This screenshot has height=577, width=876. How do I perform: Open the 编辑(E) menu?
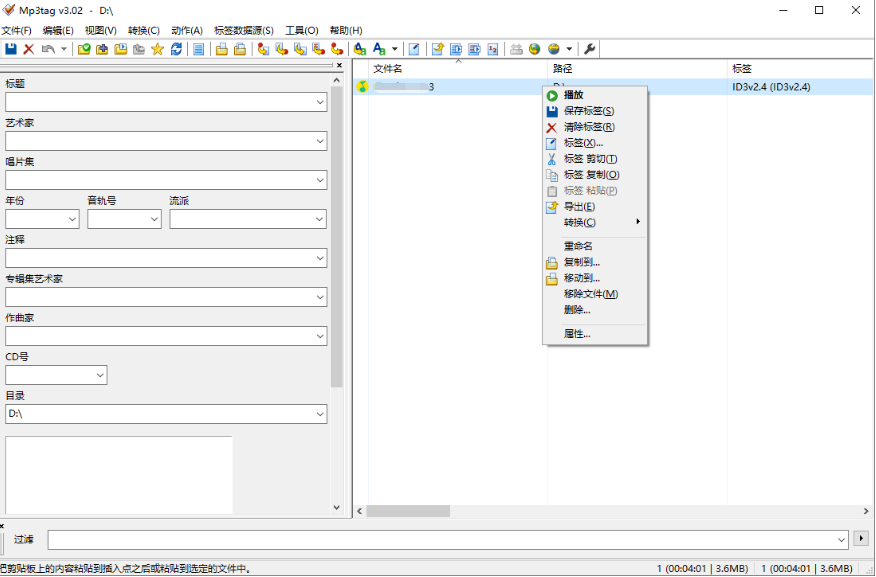tap(58, 31)
